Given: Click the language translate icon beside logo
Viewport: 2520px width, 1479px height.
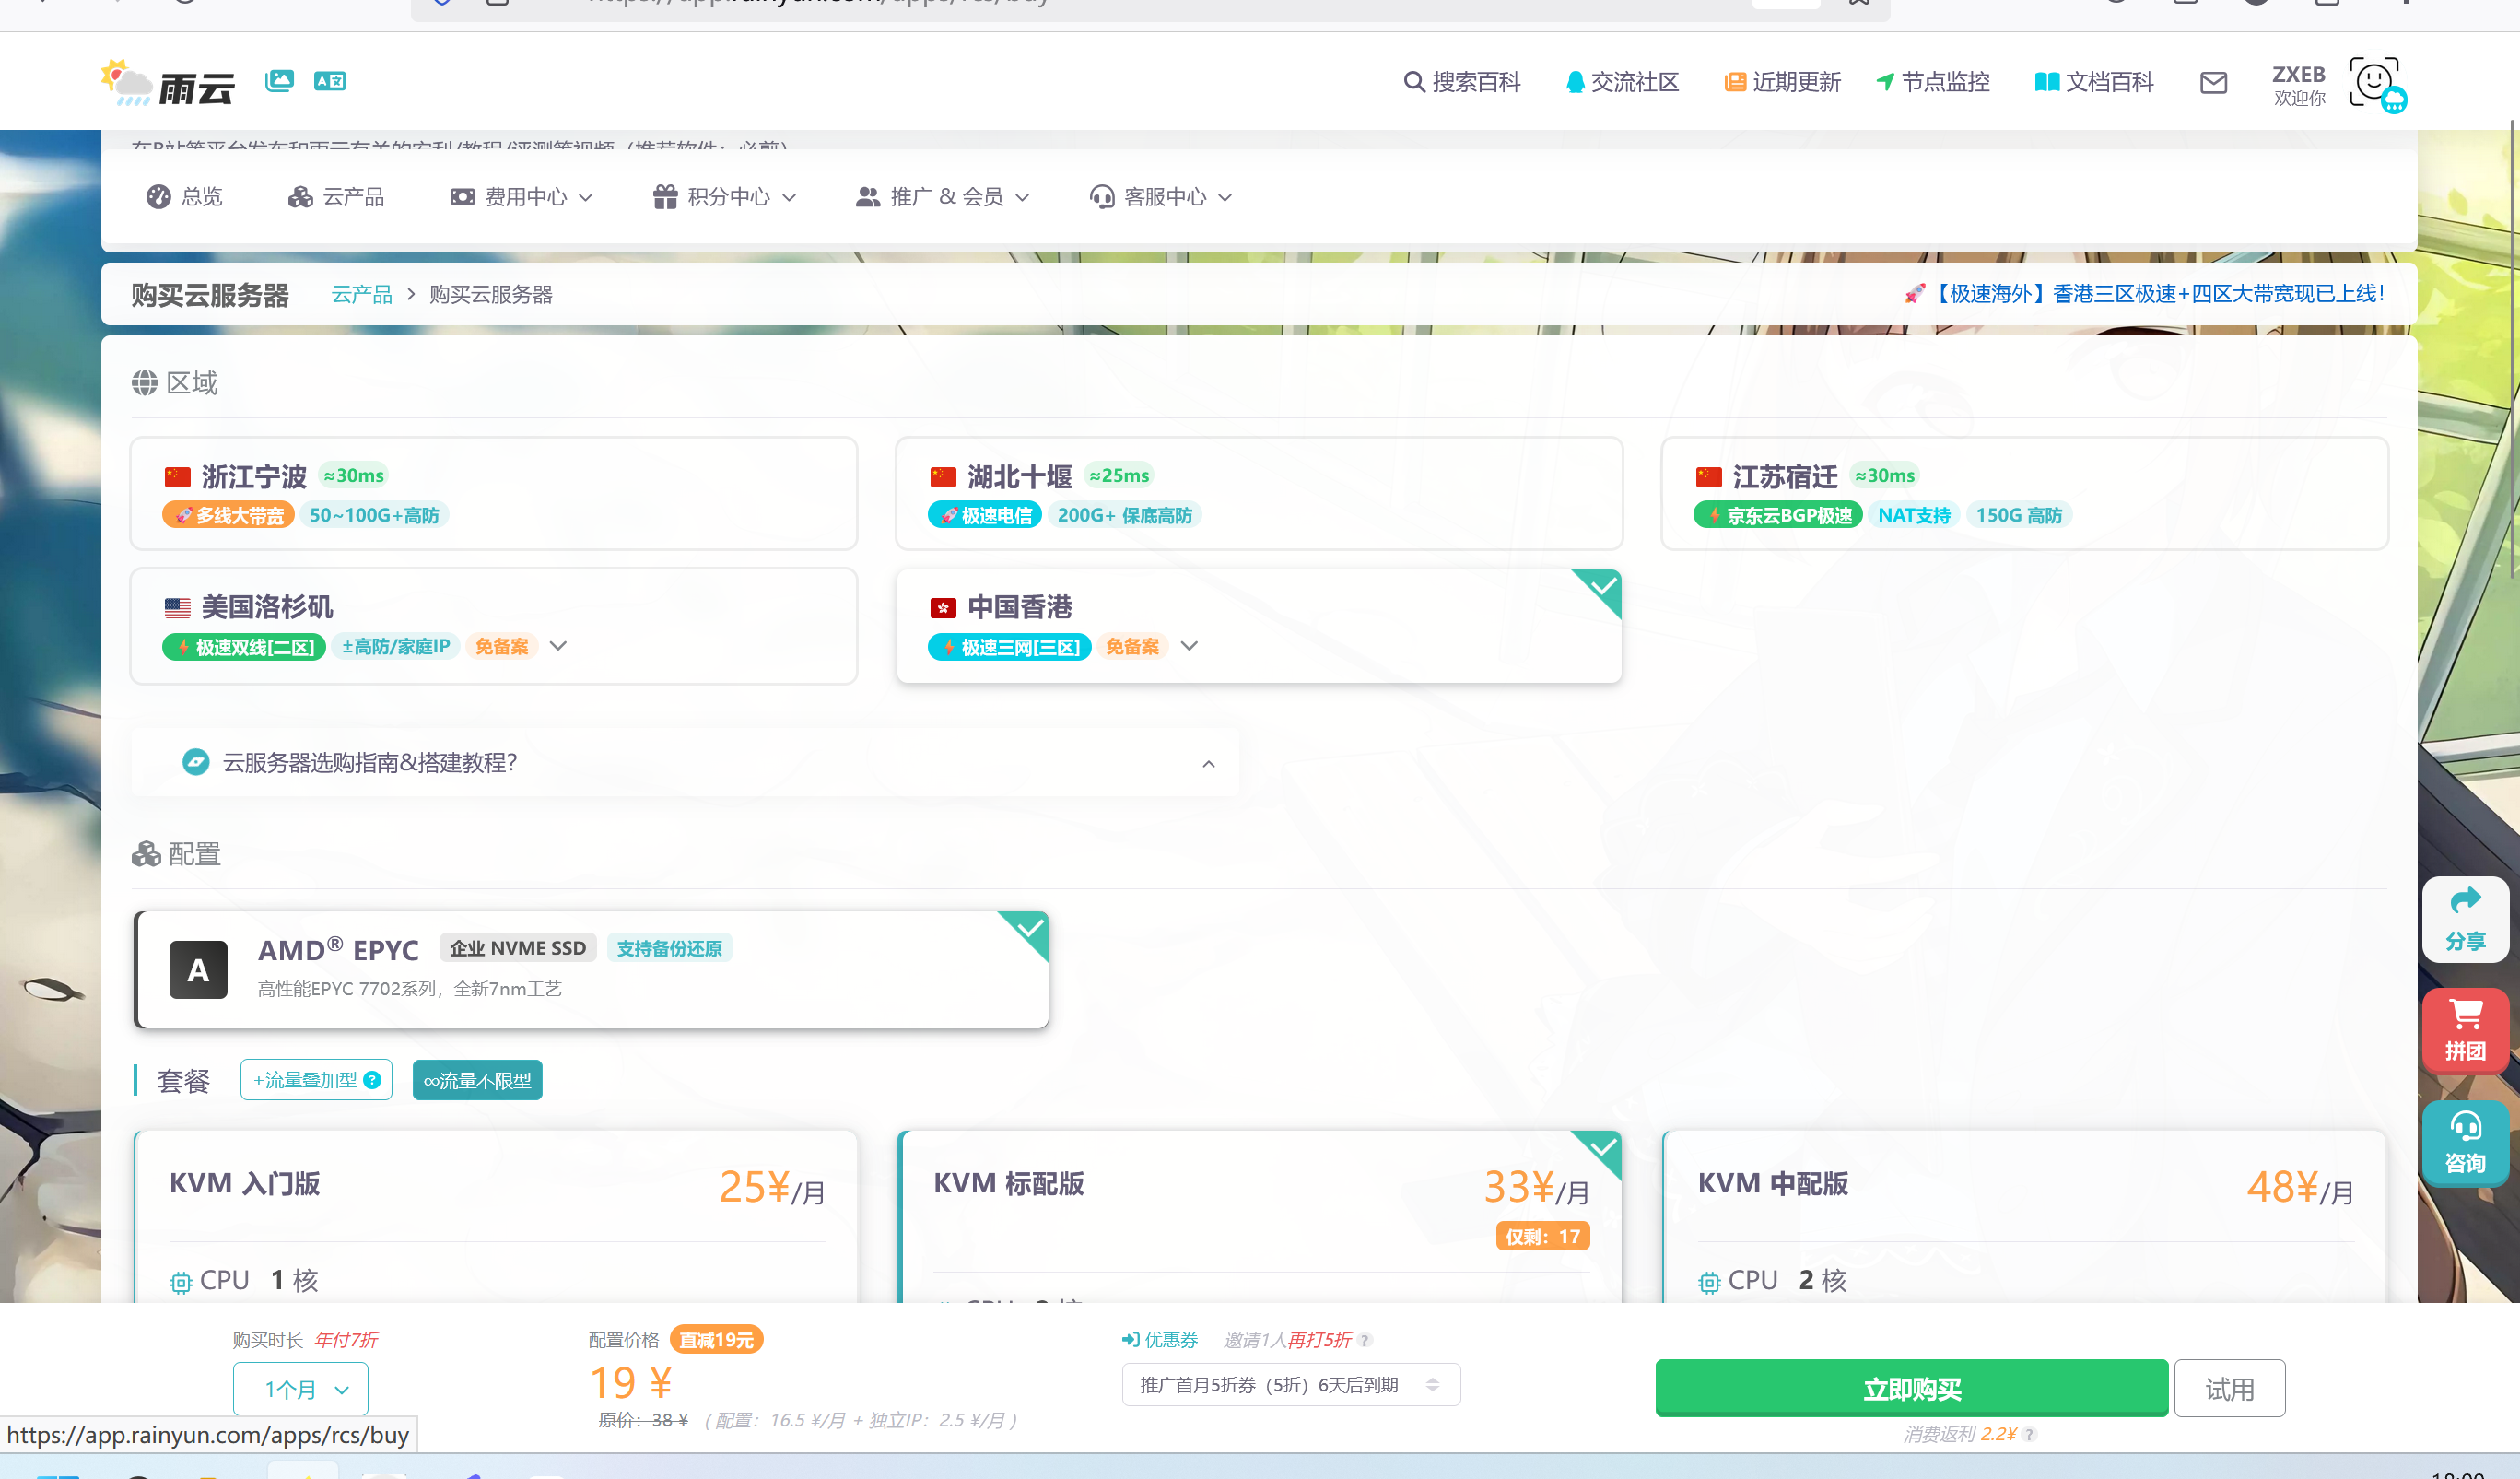Looking at the screenshot, I should click(x=329, y=81).
